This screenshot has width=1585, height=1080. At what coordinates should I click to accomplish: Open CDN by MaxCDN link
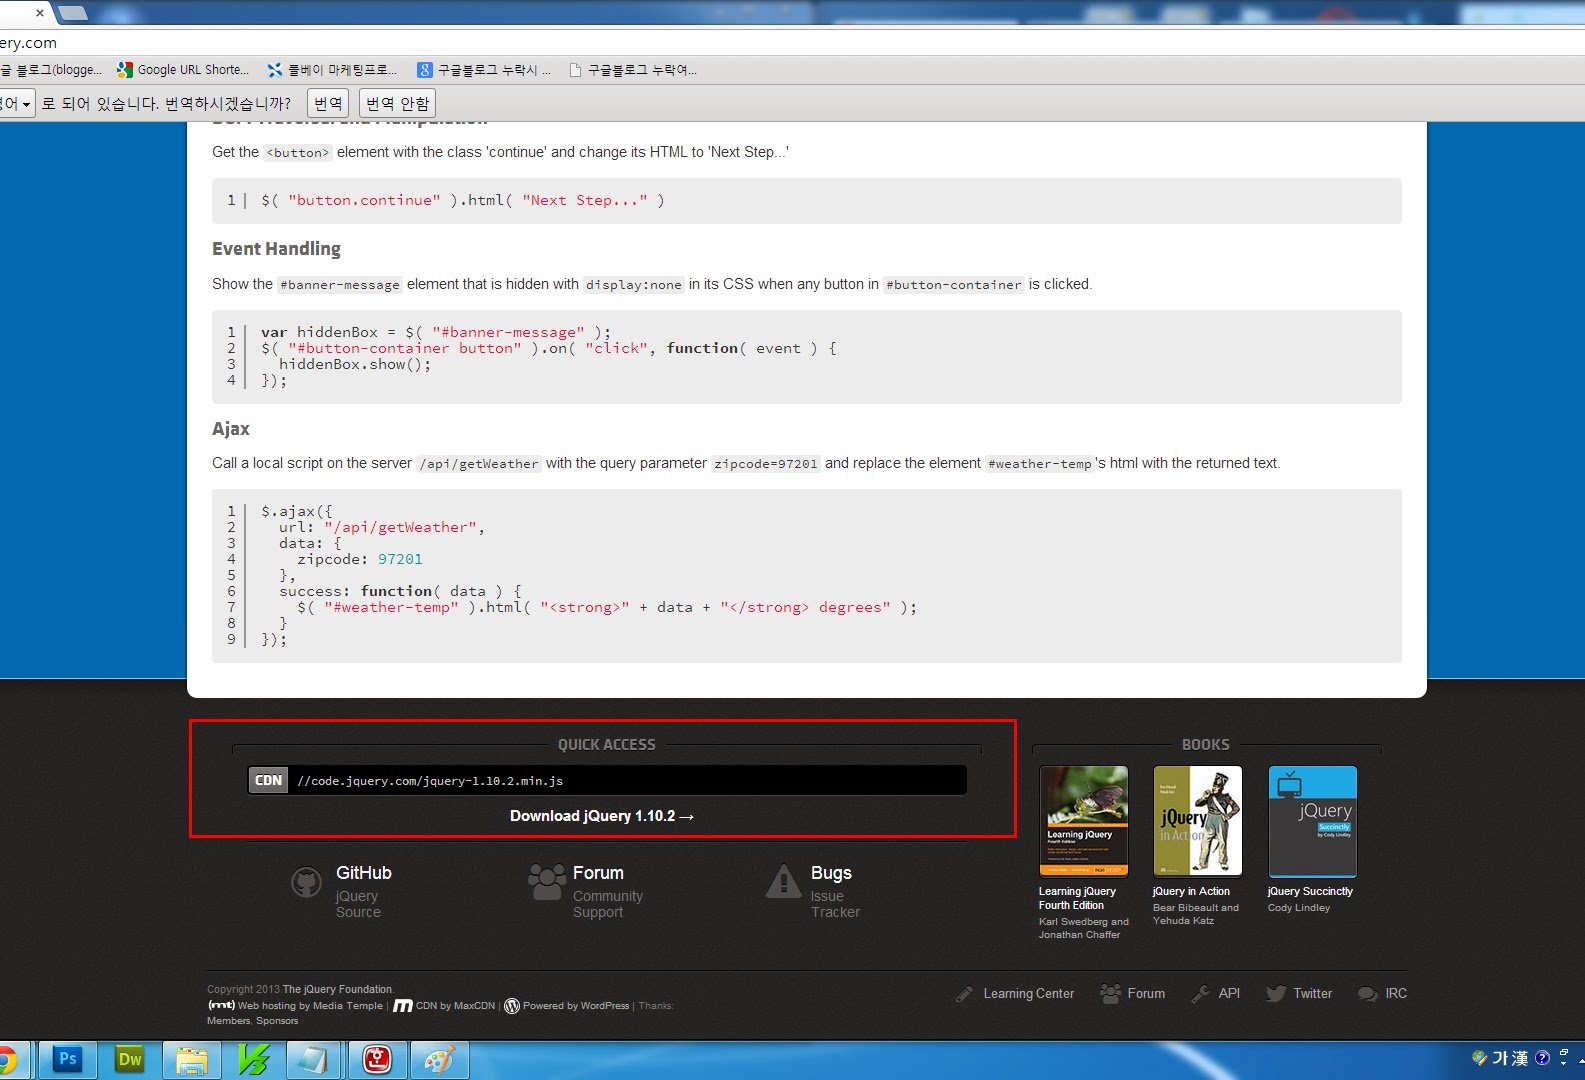(455, 1006)
